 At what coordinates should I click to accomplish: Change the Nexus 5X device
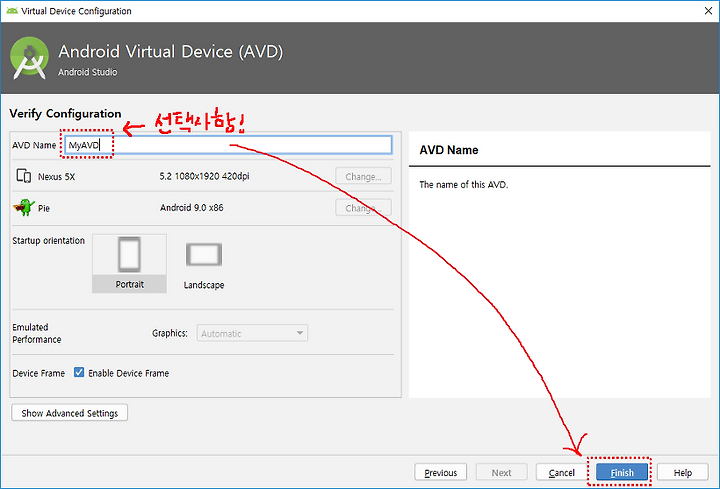click(363, 176)
